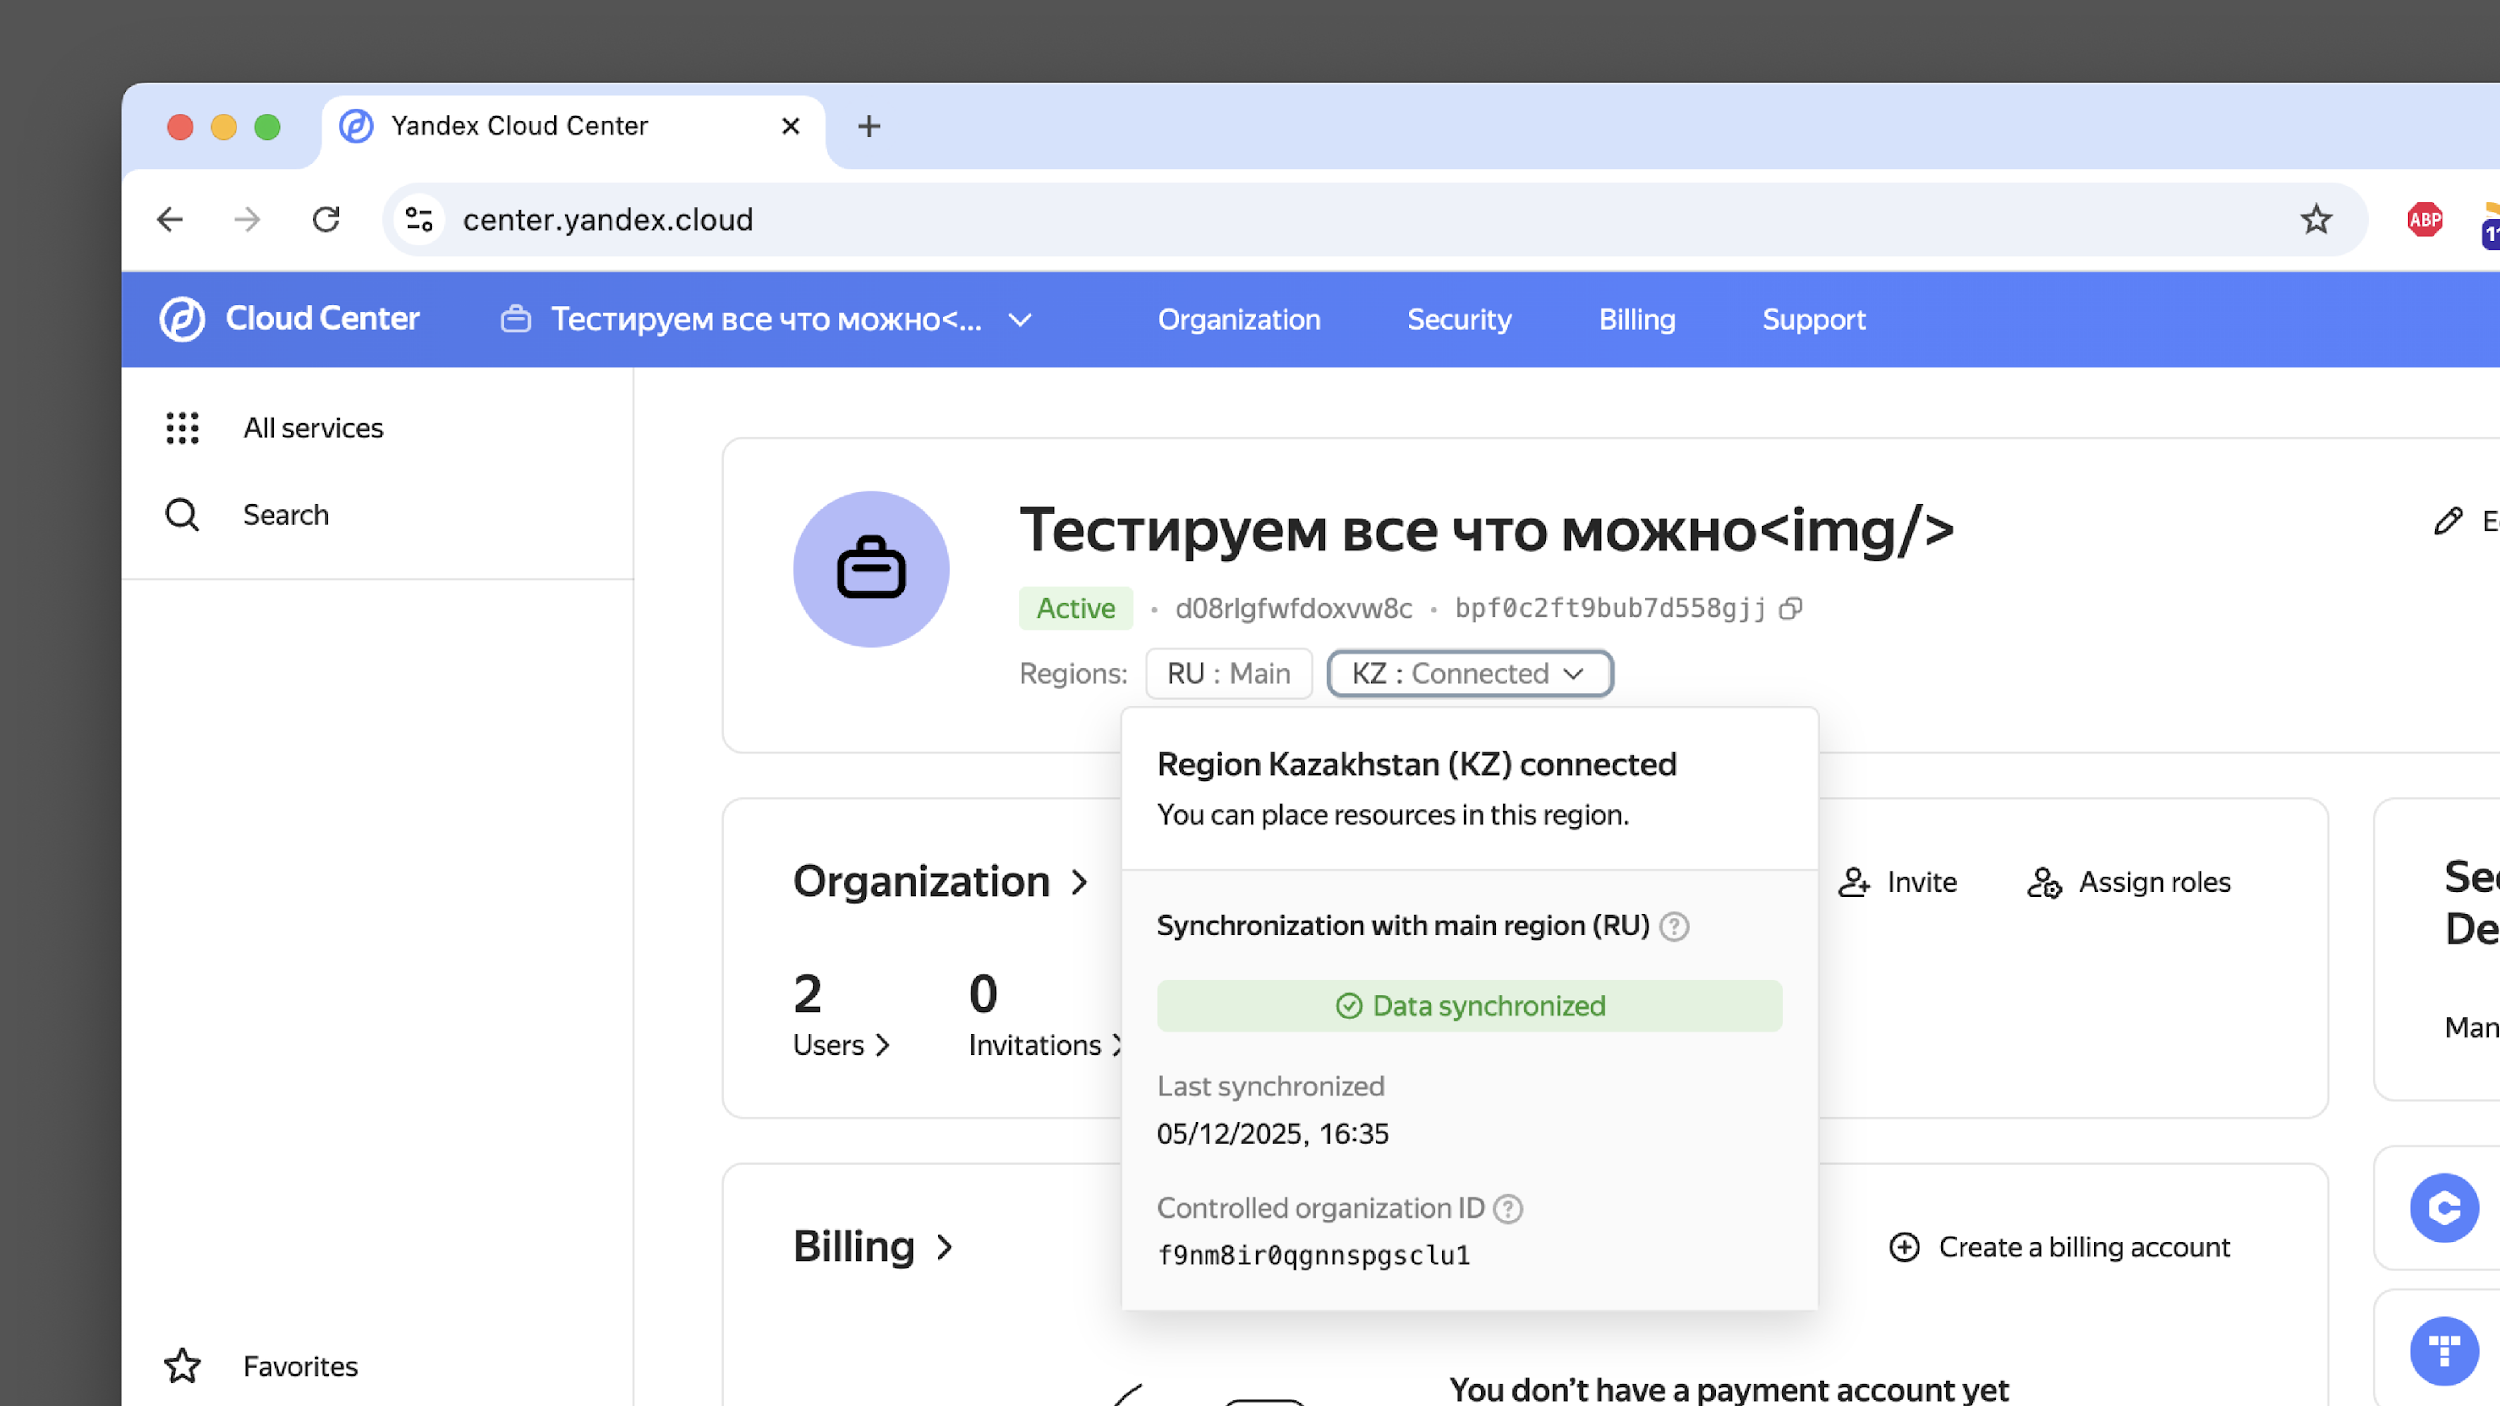Expand the Organization section chevron
The image size is (2500, 1406).
tap(1081, 881)
